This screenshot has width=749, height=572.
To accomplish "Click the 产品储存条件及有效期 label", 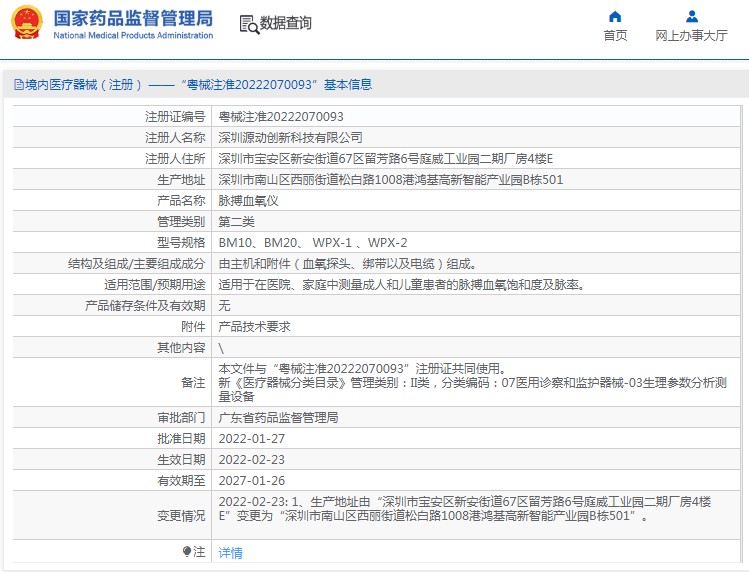I will click(x=145, y=306).
